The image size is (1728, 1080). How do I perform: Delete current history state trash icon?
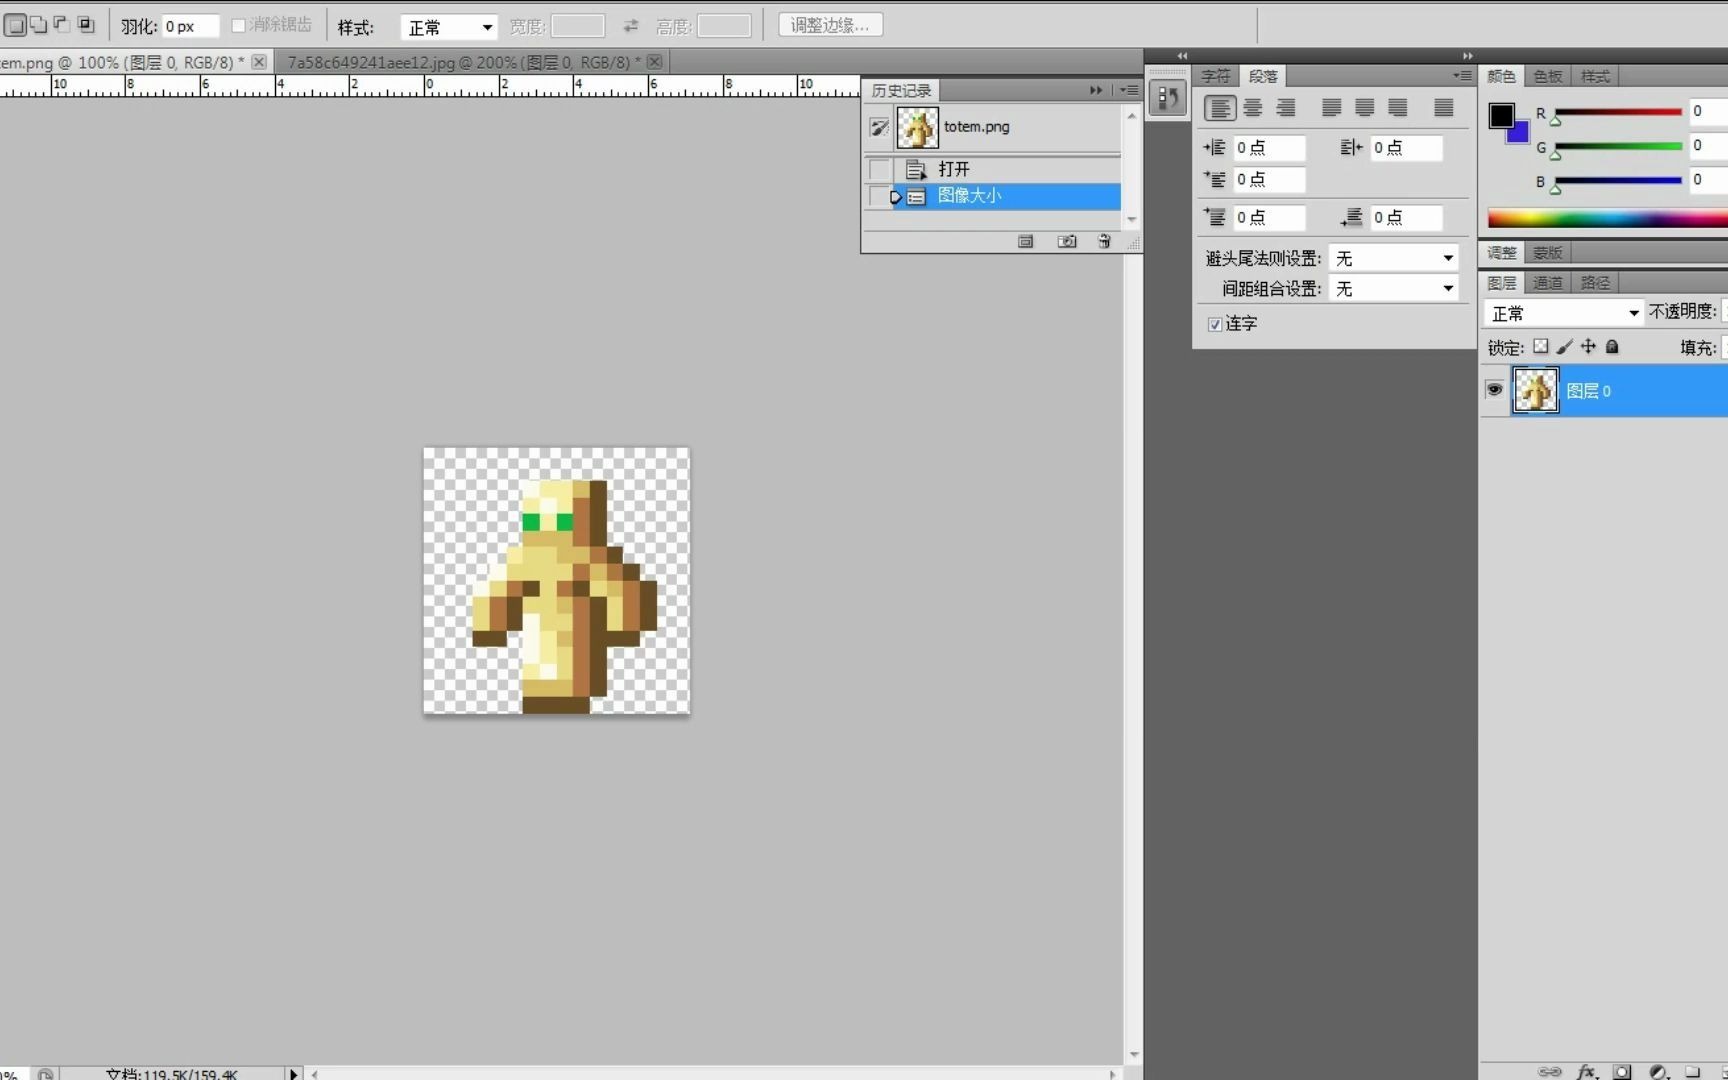coord(1104,241)
